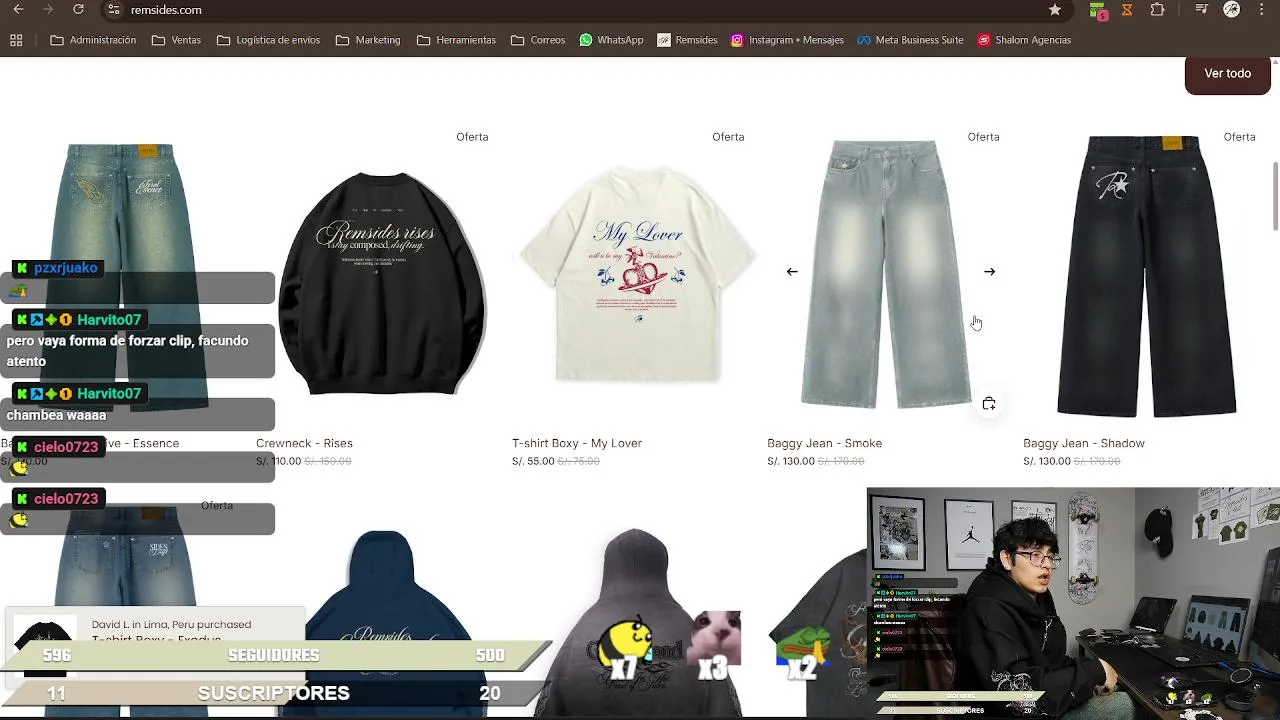Image resolution: width=1280 pixels, height=720 pixels.
Task: Open the Chrome three-dot menu
Action: pos(1263,10)
